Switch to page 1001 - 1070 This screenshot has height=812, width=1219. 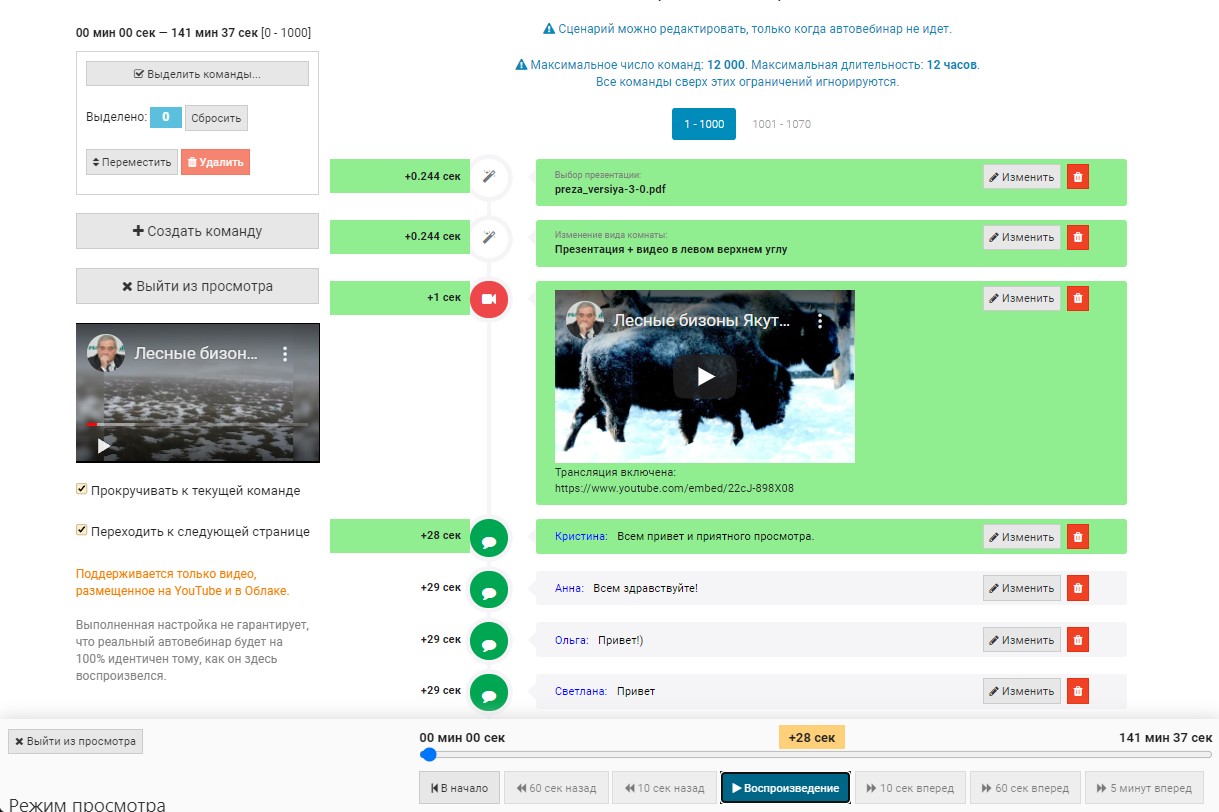(781, 124)
